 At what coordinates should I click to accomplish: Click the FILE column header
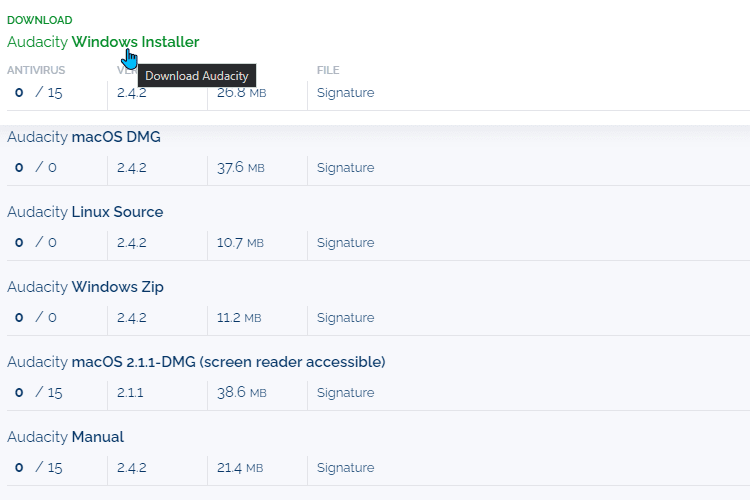328,70
